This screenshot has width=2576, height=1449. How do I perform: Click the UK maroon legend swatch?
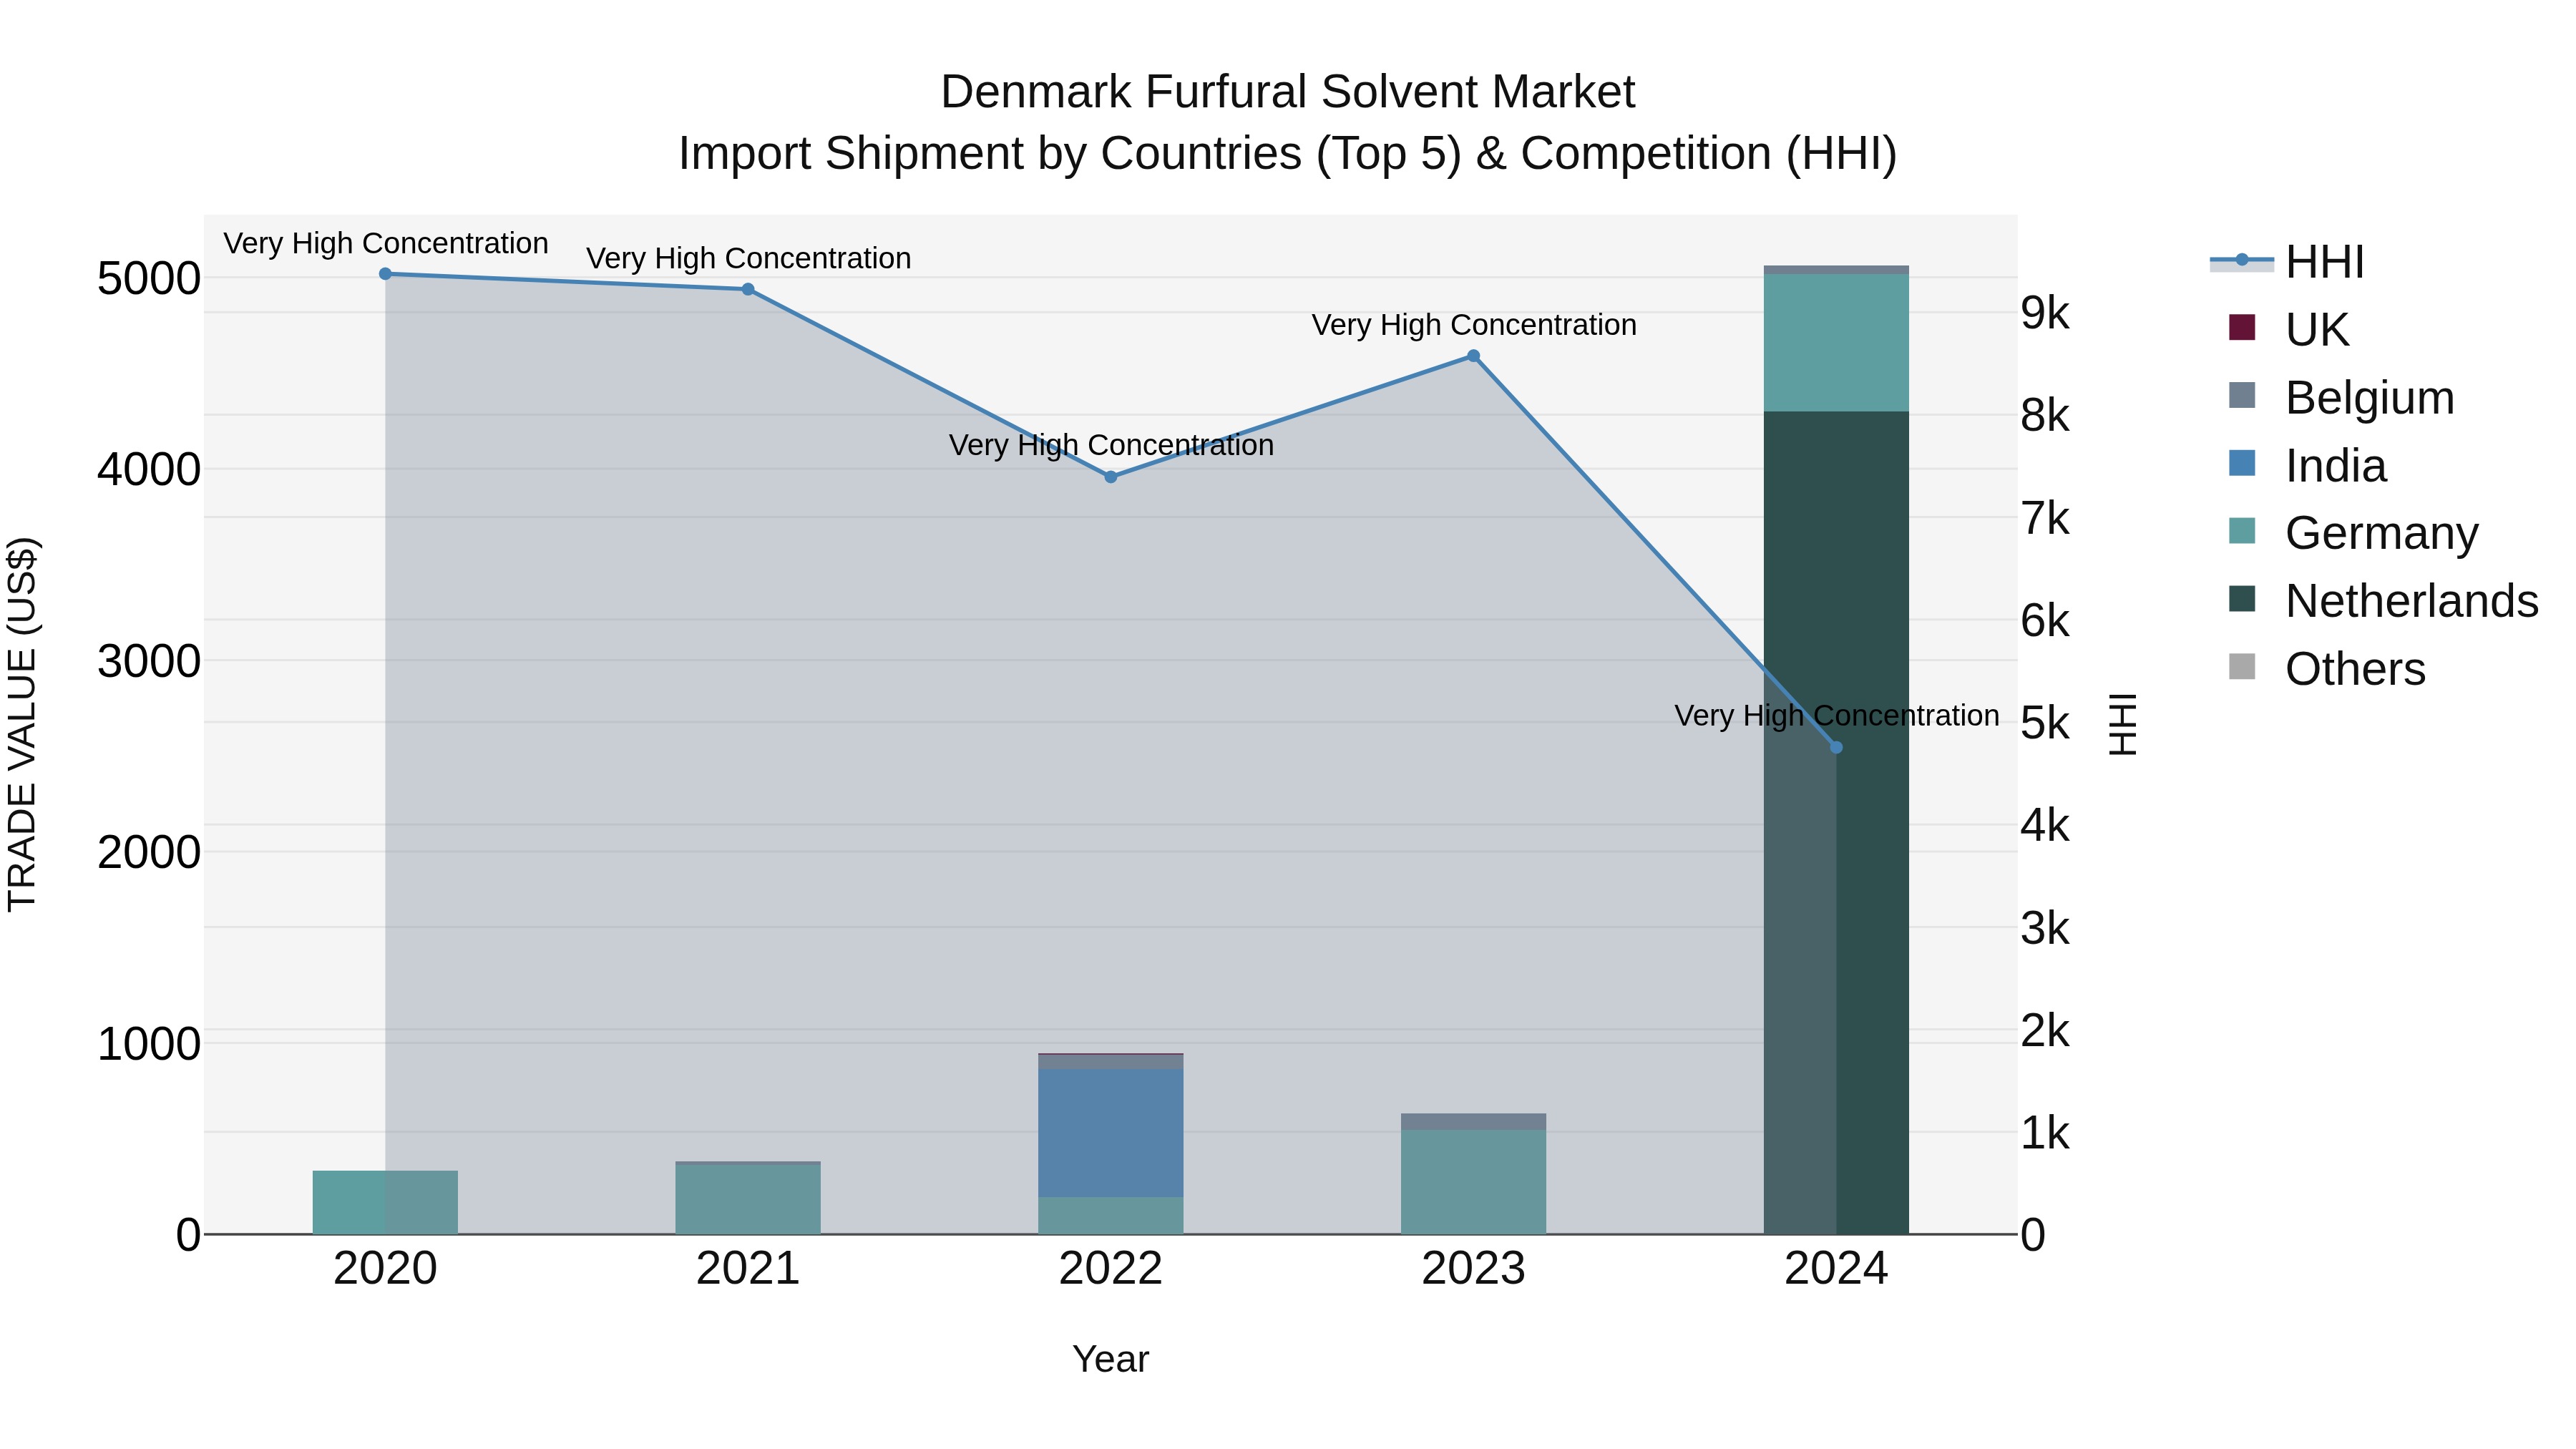tap(2242, 327)
